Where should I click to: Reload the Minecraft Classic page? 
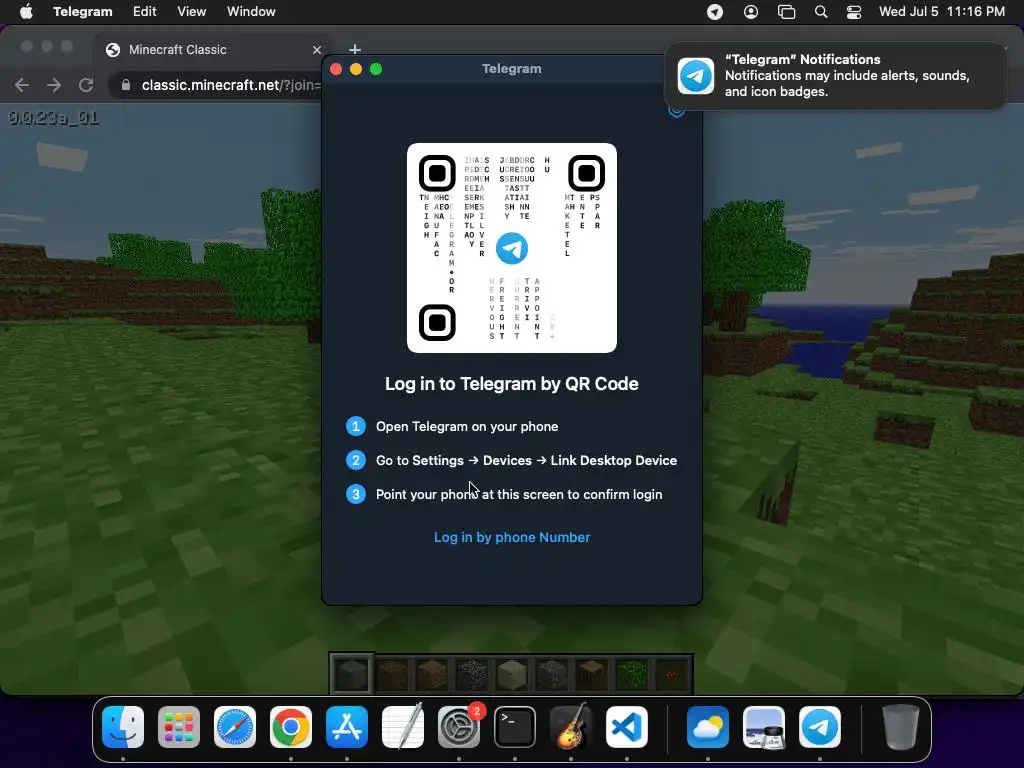(86, 85)
